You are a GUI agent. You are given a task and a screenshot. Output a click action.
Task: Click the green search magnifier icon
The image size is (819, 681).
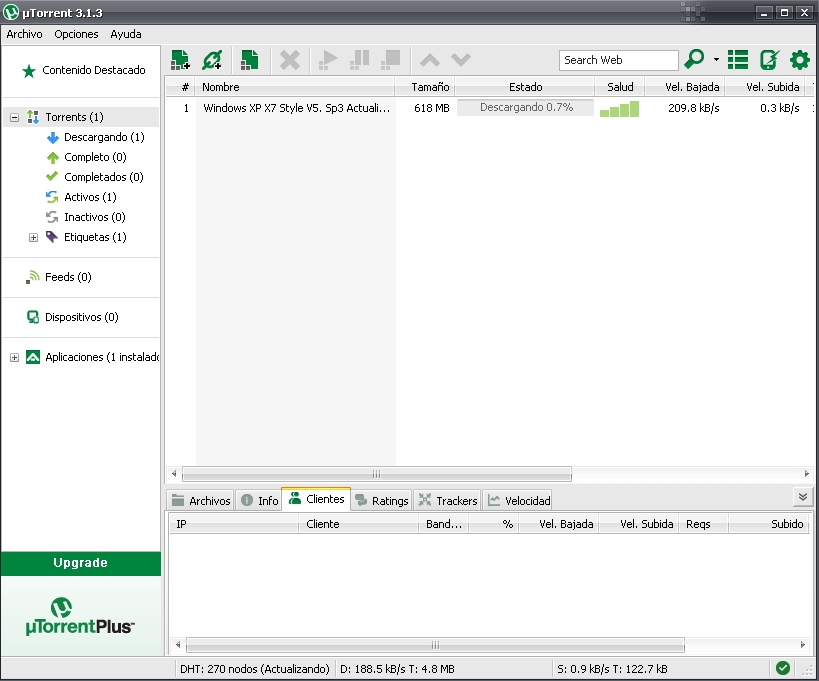coord(695,60)
